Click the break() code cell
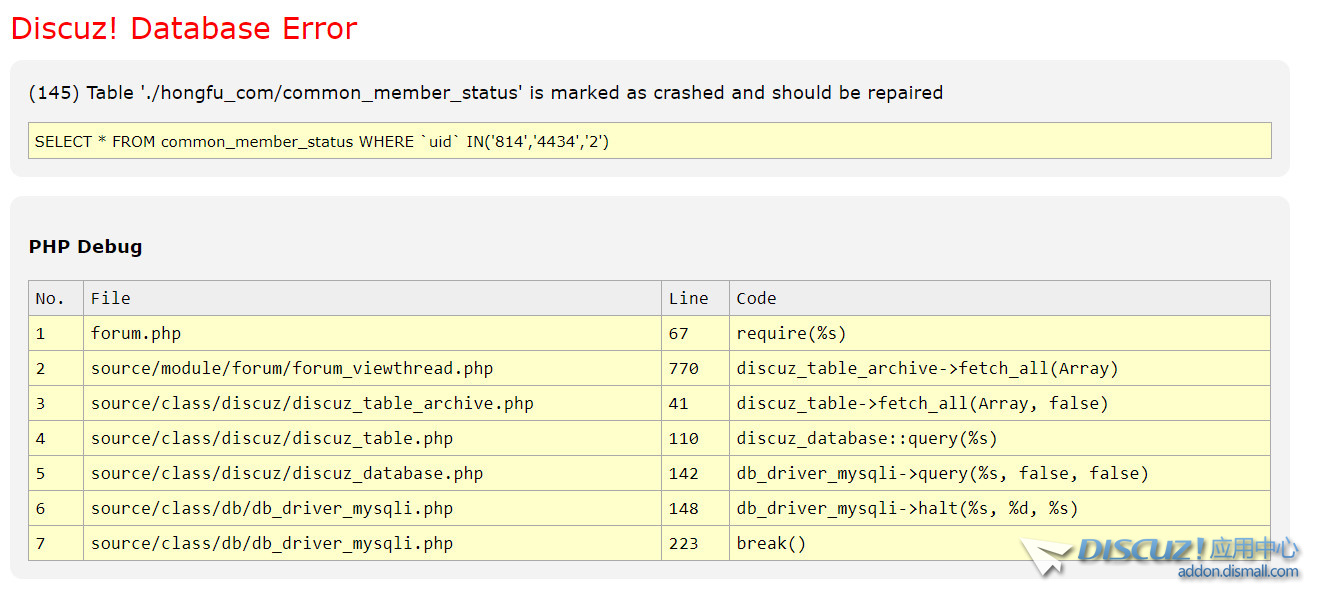 [x=771, y=543]
